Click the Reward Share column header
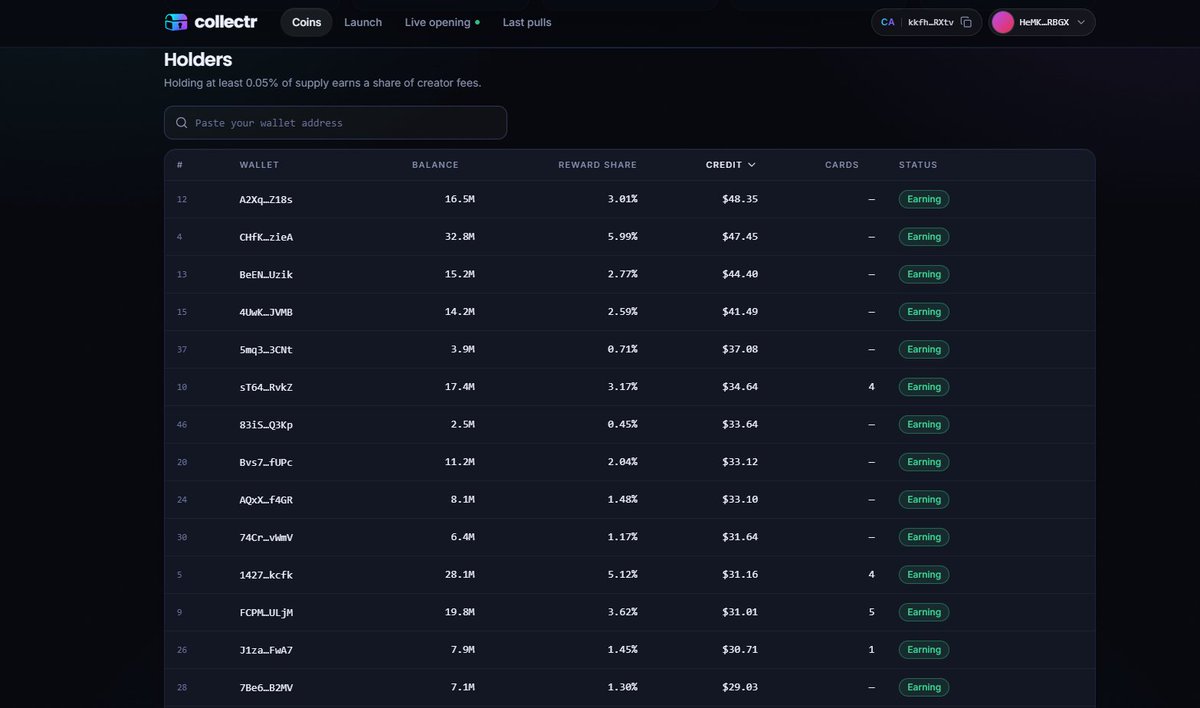The image size is (1200, 708). point(597,165)
